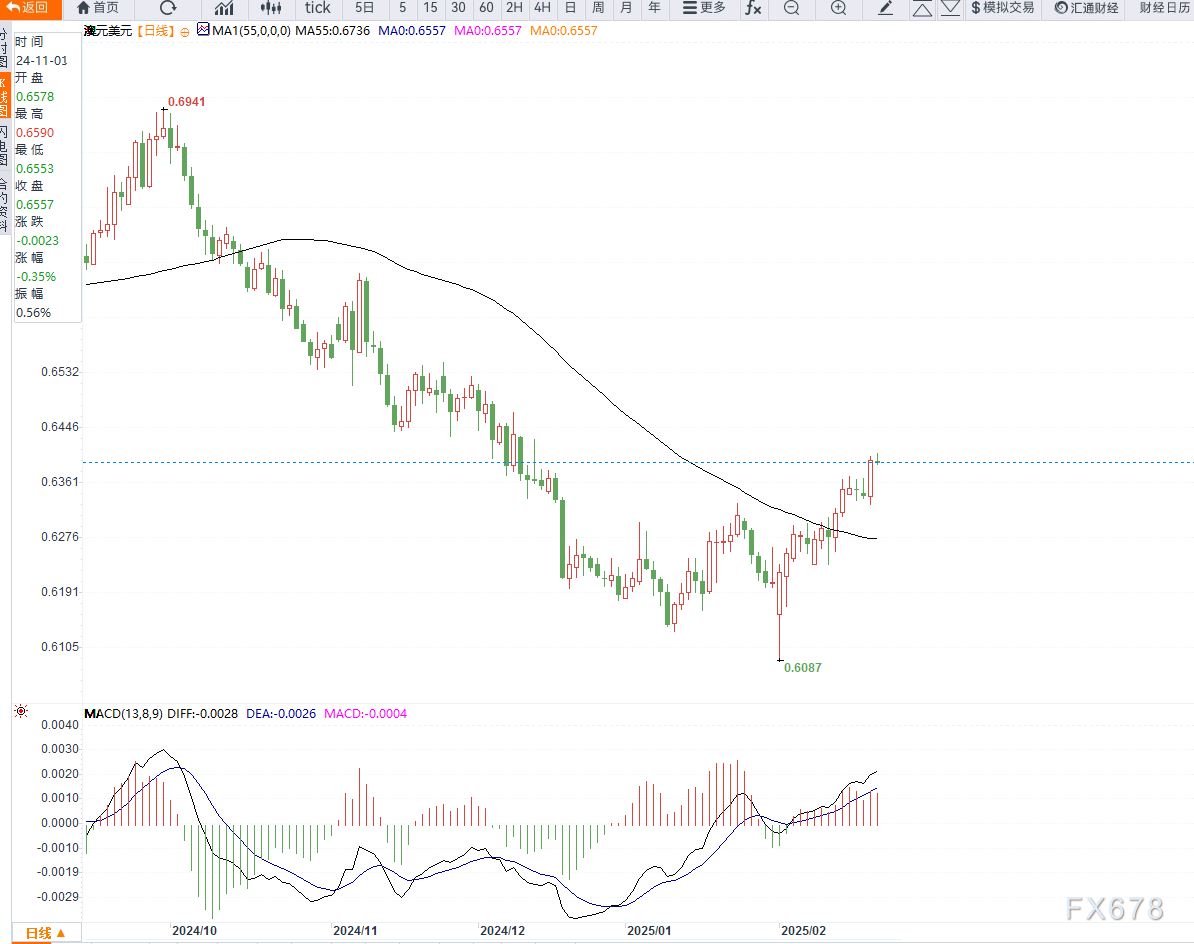Zoom out chart with minus magnifier
The width and height of the screenshot is (1194, 944).
pos(791,8)
